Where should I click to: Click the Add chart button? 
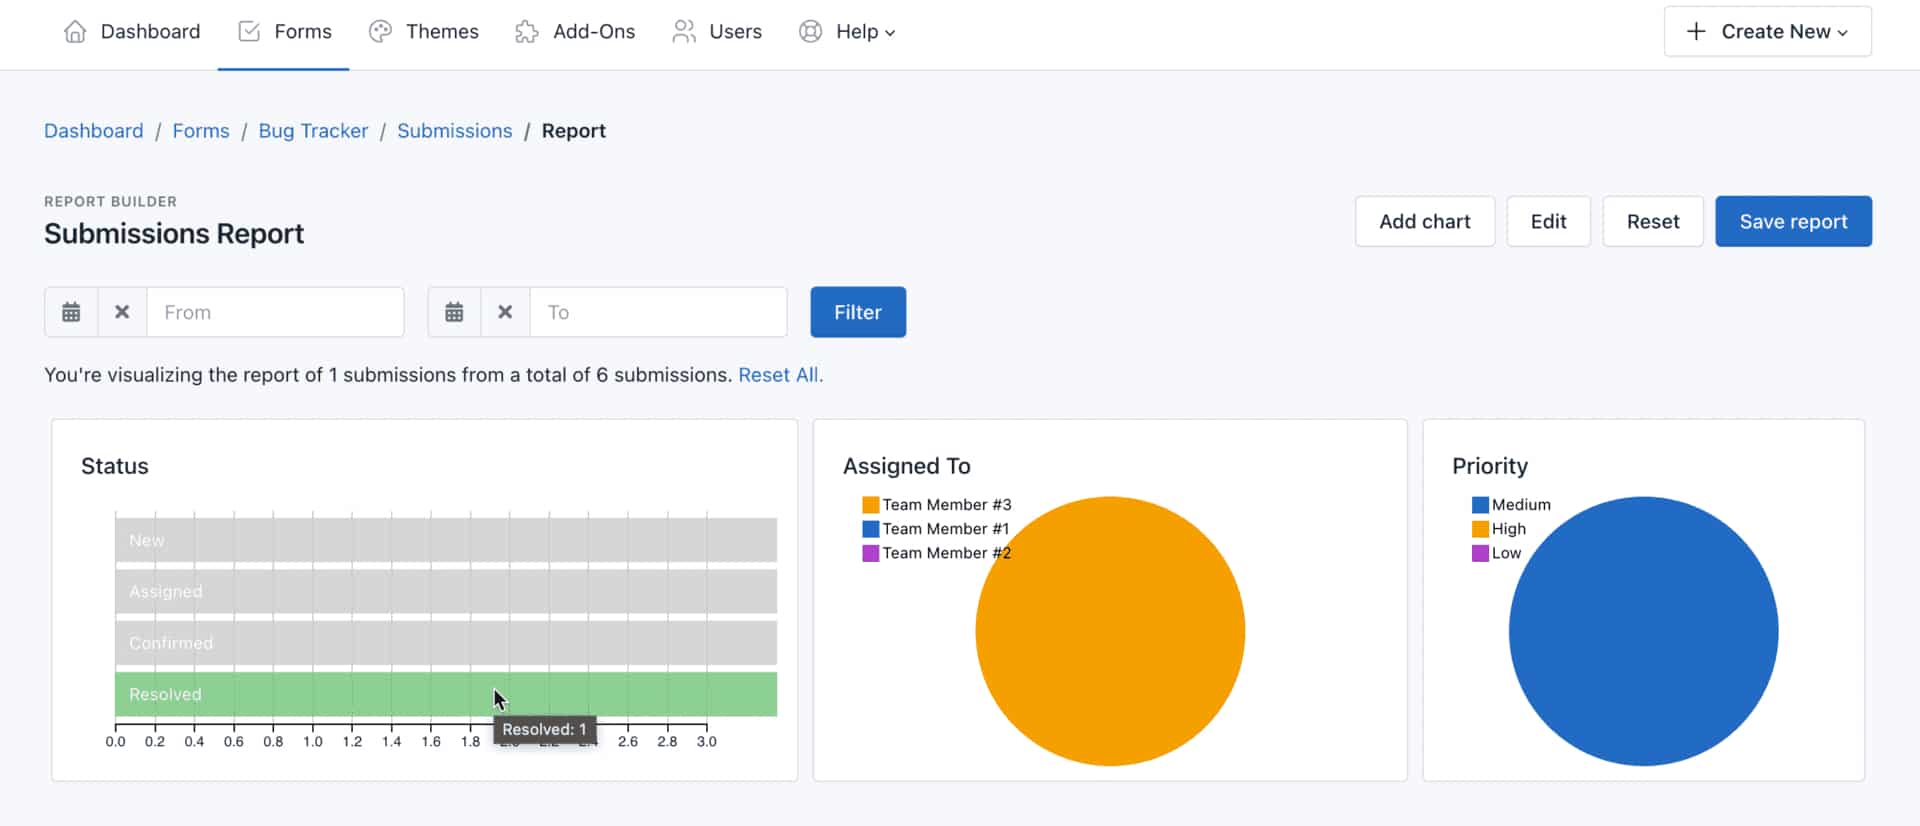[1424, 221]
